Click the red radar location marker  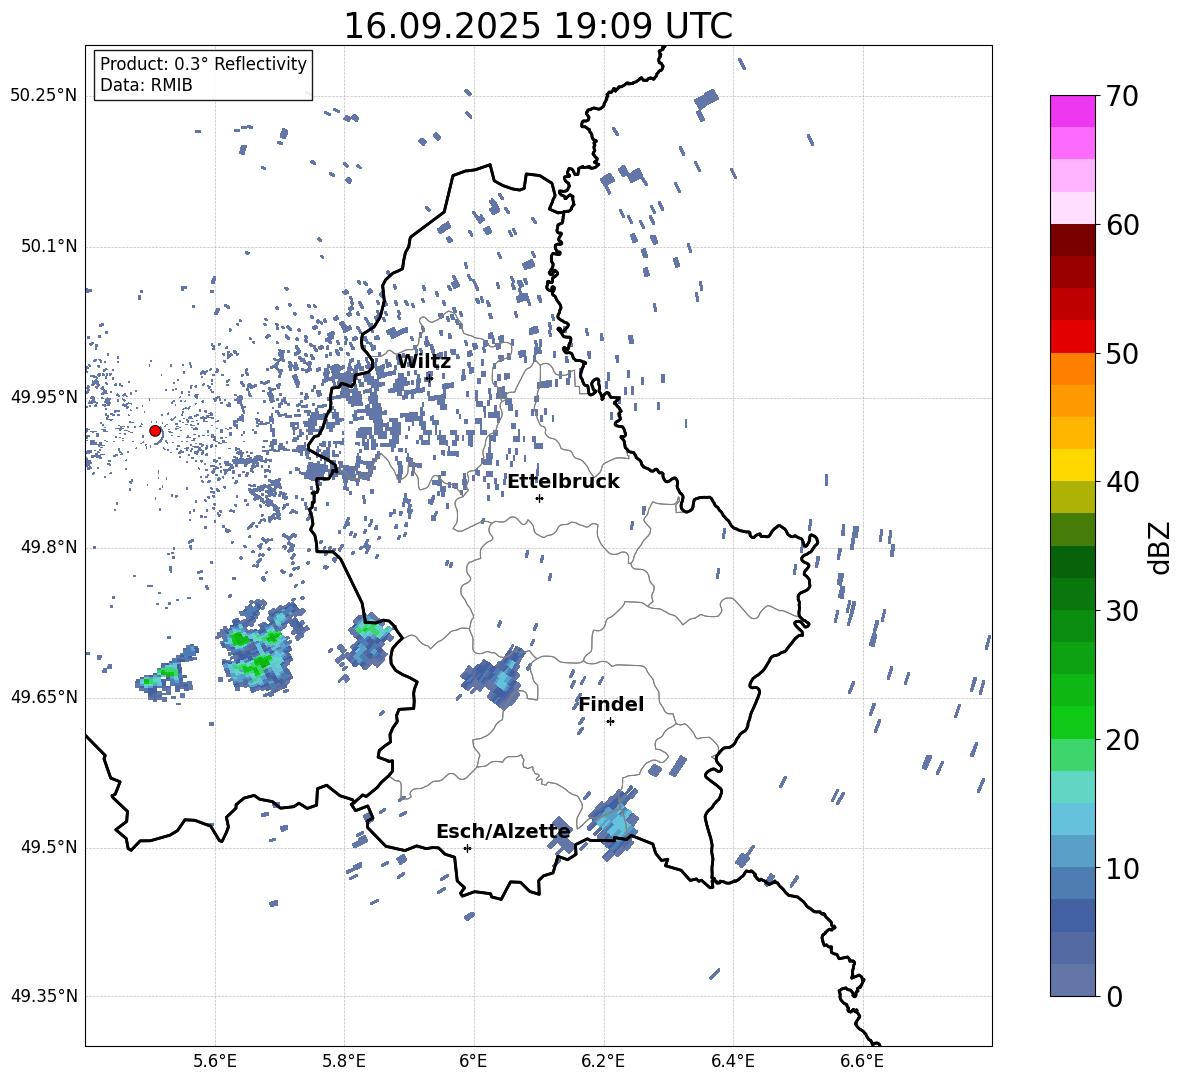(155, 431)
